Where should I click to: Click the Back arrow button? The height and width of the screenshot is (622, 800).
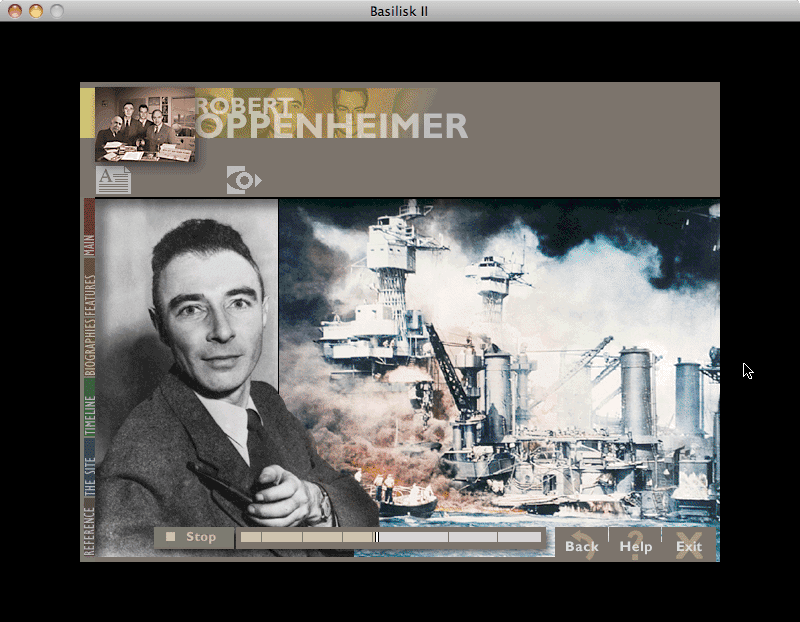click(x=581, y=545)
